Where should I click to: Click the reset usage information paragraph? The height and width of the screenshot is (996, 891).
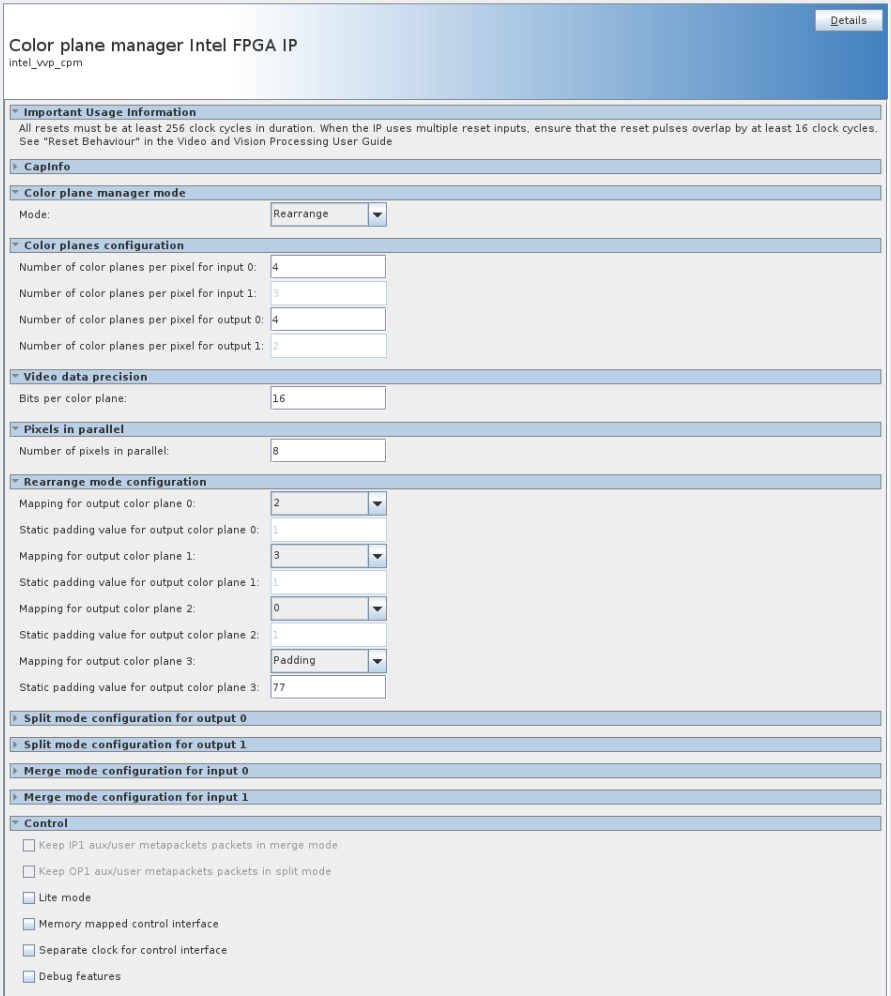448,135
